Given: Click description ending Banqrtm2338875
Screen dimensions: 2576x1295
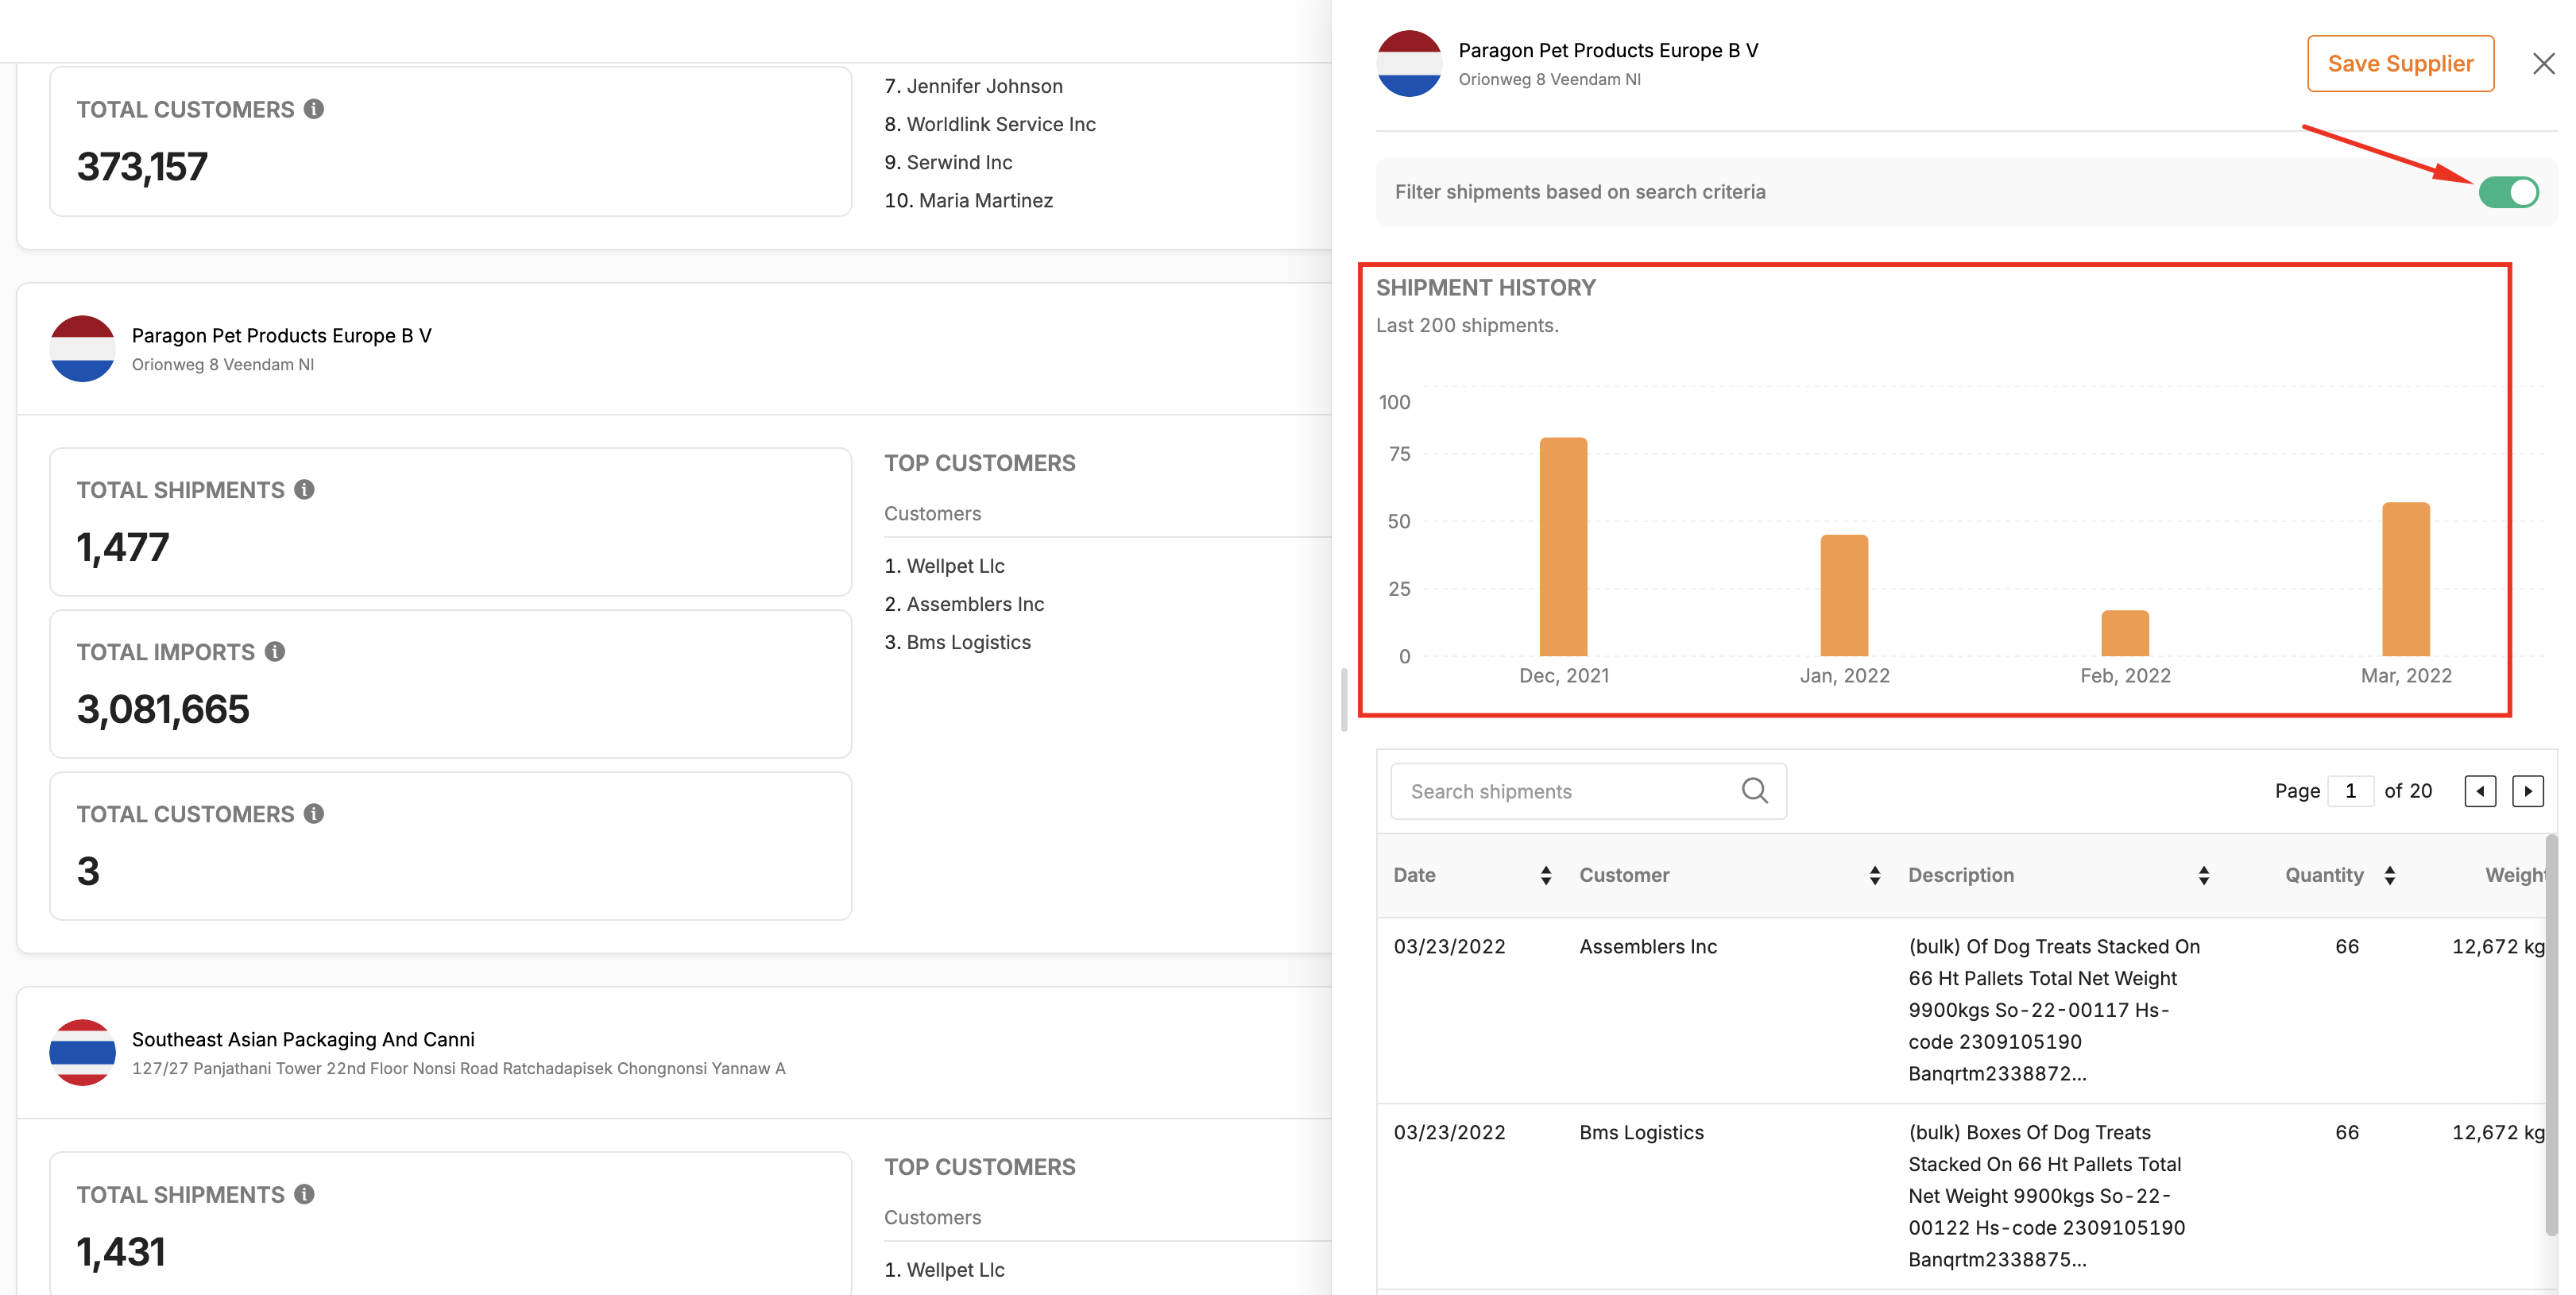Looking at the screenshot, I should pyautogui.click(x=2046, y=1195).
